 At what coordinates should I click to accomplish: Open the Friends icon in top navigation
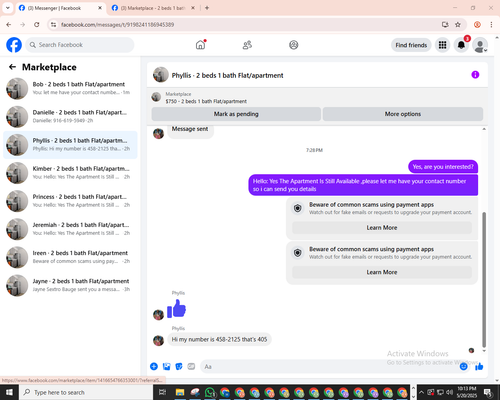tap(247, 45)
